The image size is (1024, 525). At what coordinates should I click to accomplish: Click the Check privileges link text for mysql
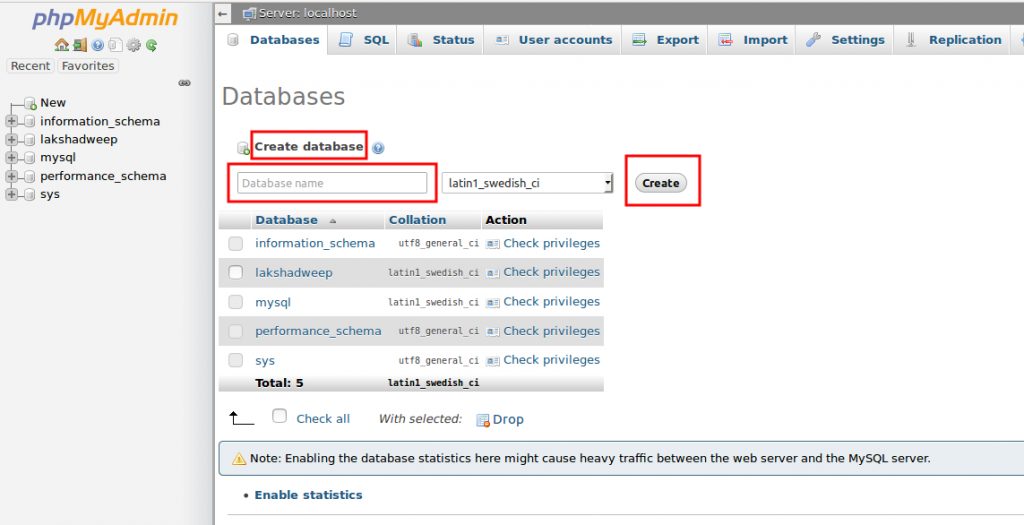tap(551, 302)
